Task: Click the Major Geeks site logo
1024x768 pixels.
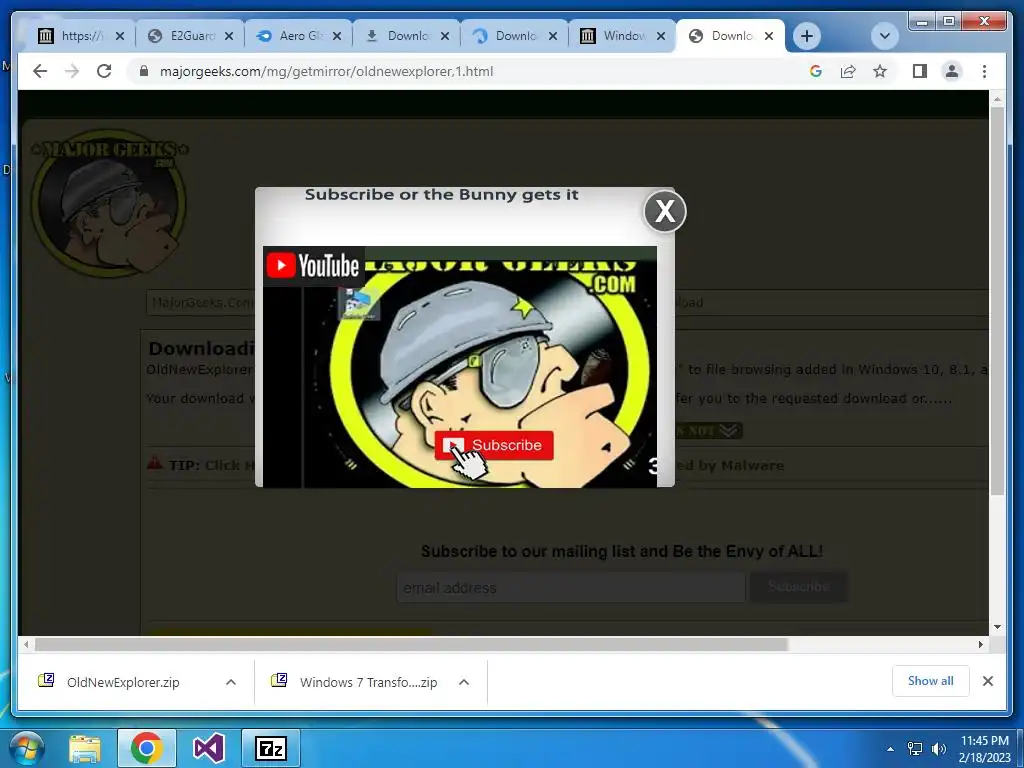Action: [x=108, y=202]
